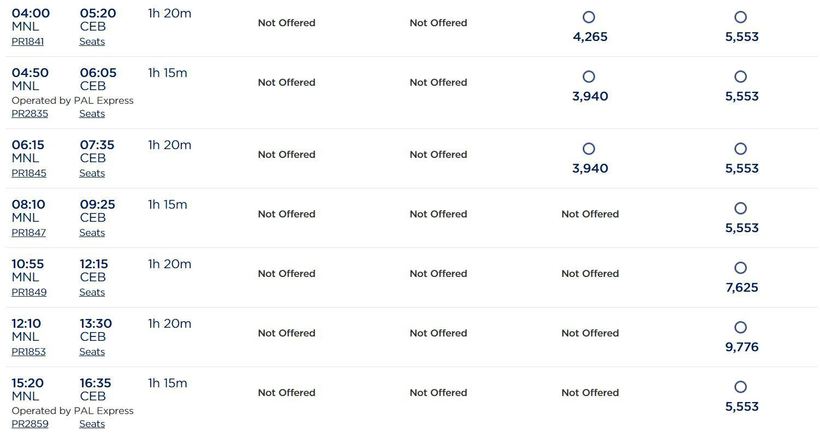Select the 5,553 fare for the 06:15 flight
The width and height of the screenshot is (820, 437).
click(740, 149)
